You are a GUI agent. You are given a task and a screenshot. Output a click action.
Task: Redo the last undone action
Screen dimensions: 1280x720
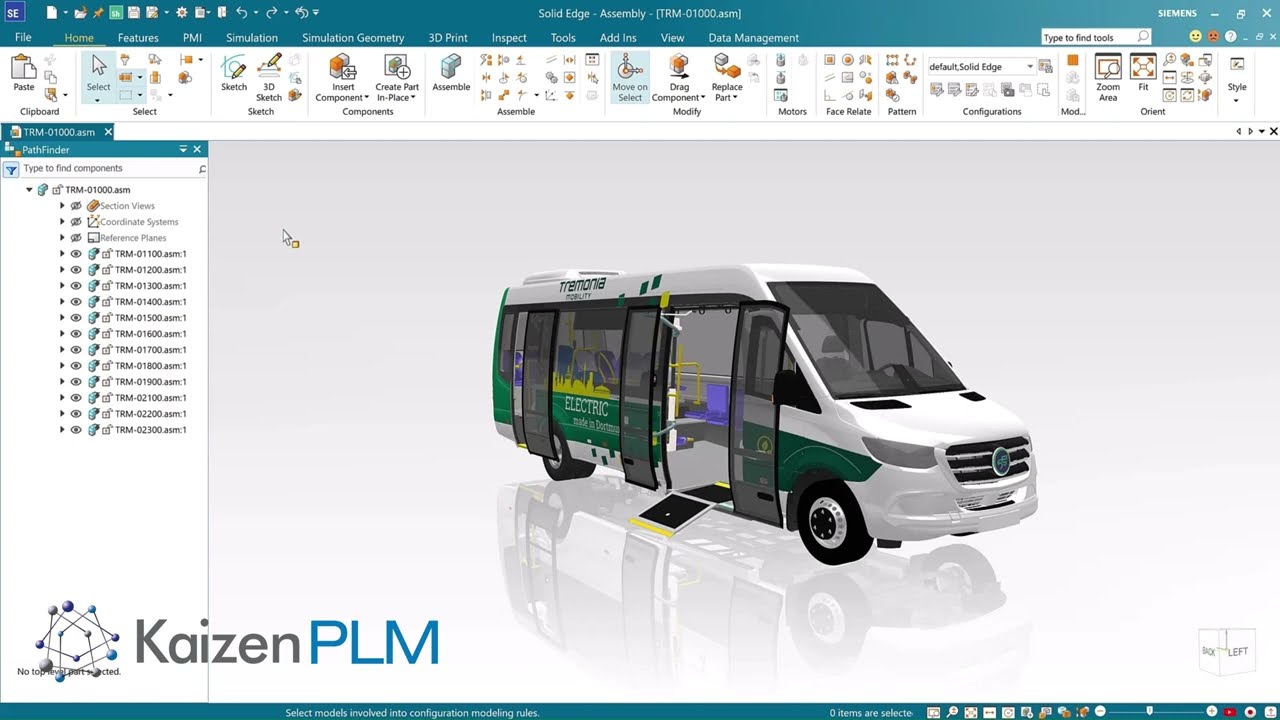tap(271, 13)
